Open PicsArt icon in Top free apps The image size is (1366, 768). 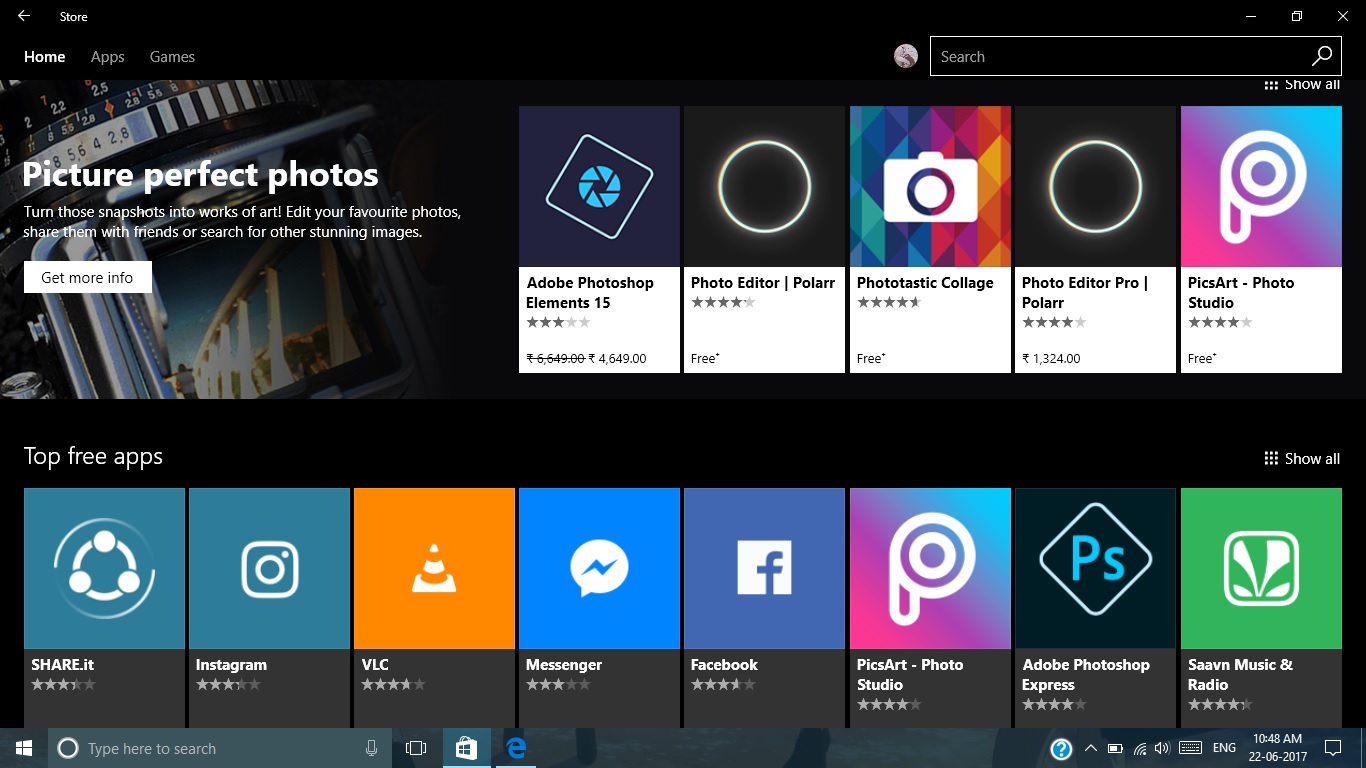click(930, 568)
